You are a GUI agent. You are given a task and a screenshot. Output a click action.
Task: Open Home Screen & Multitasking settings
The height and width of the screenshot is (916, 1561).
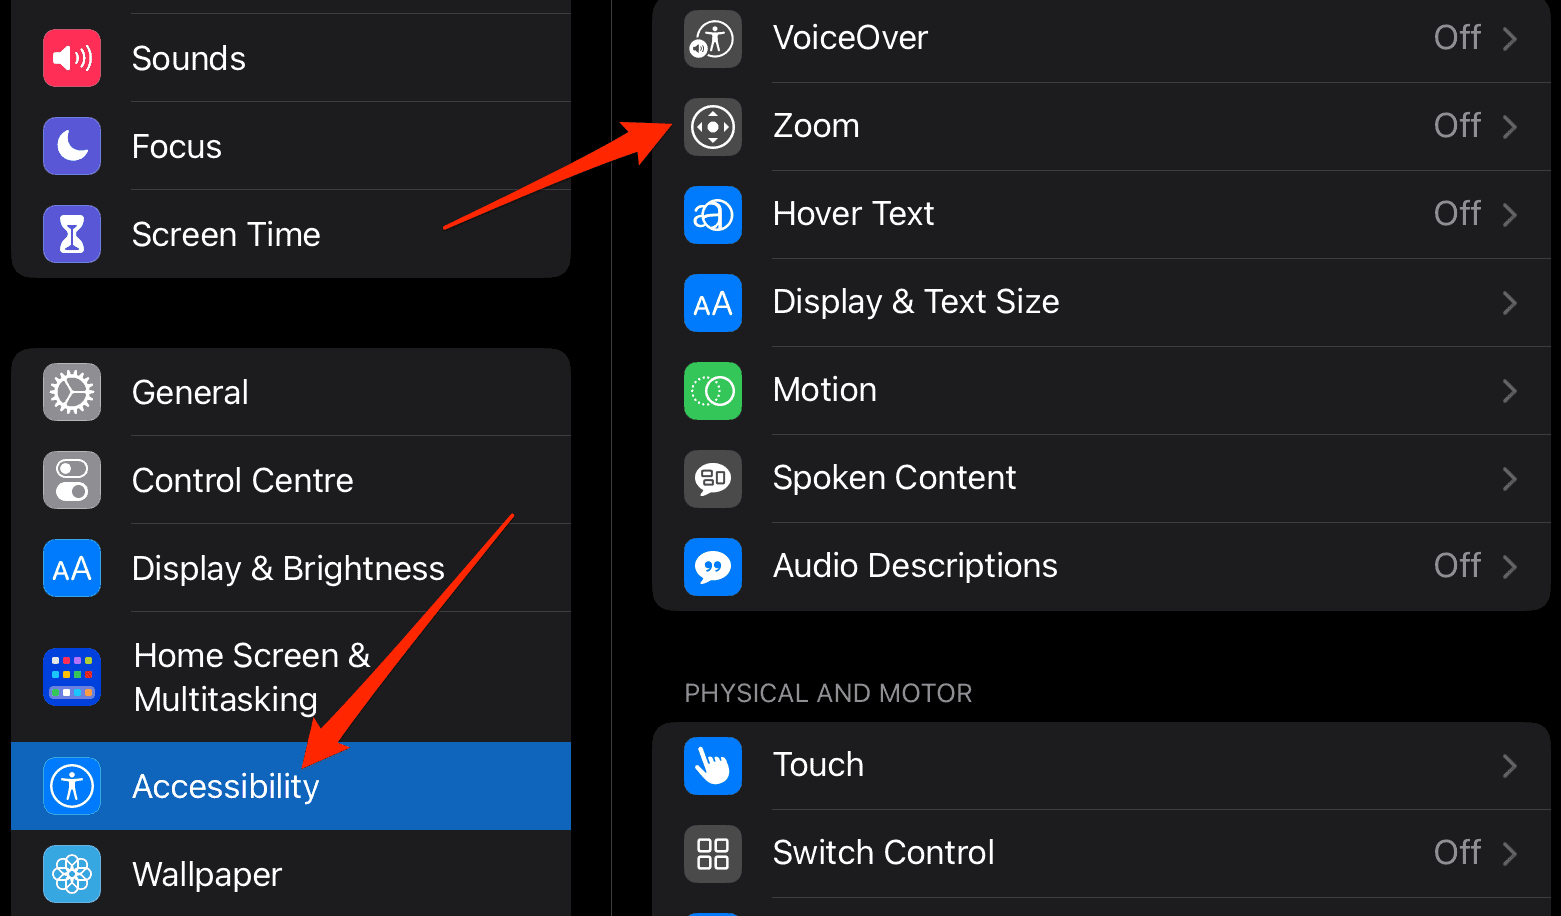tap(291, 677)
